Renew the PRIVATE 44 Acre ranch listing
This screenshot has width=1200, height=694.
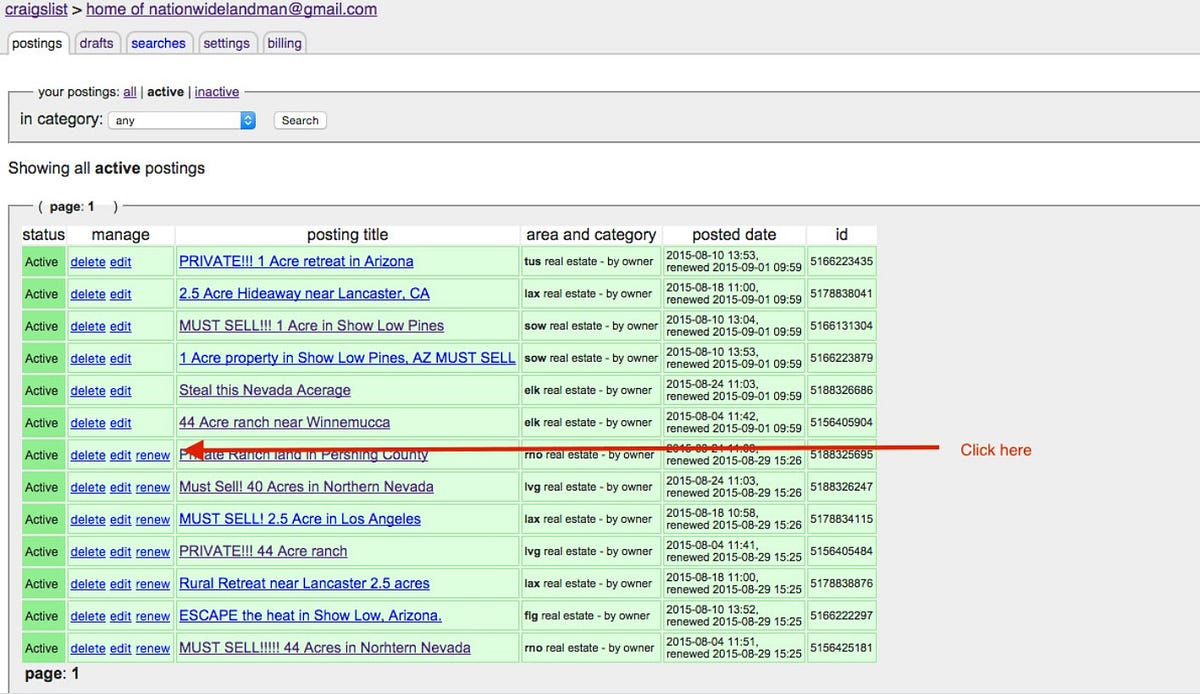pyautogui.click(x=152, y=551)
